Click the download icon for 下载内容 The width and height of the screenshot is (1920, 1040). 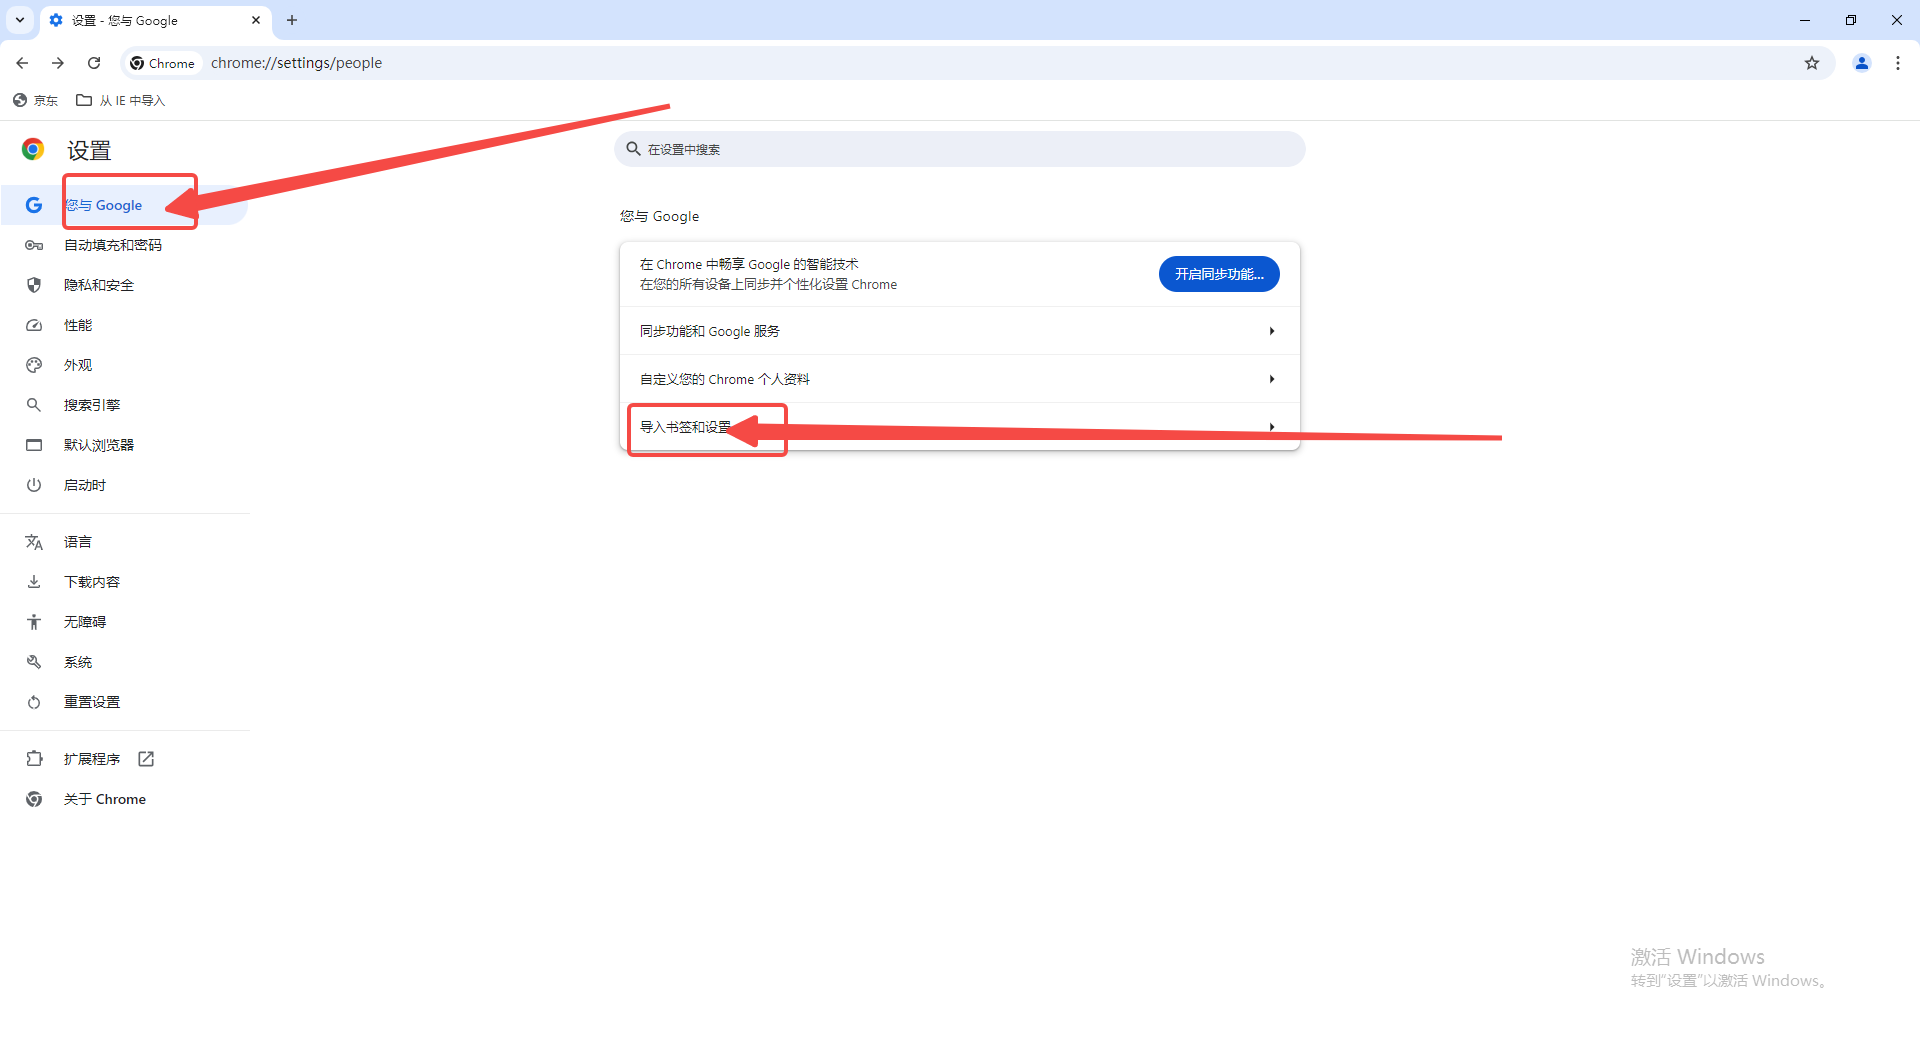tap(34, 582)
